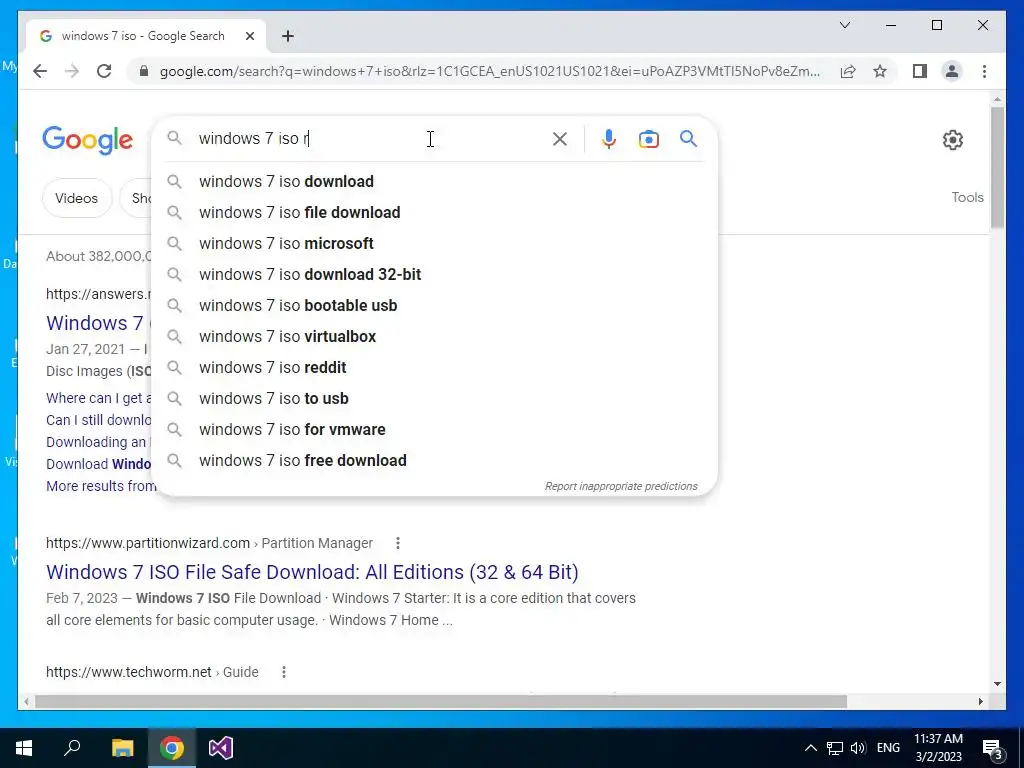The height and width of the screenshot is (768, 1024).
Task: Open 'More results from' link
Action: pos(101,486)
